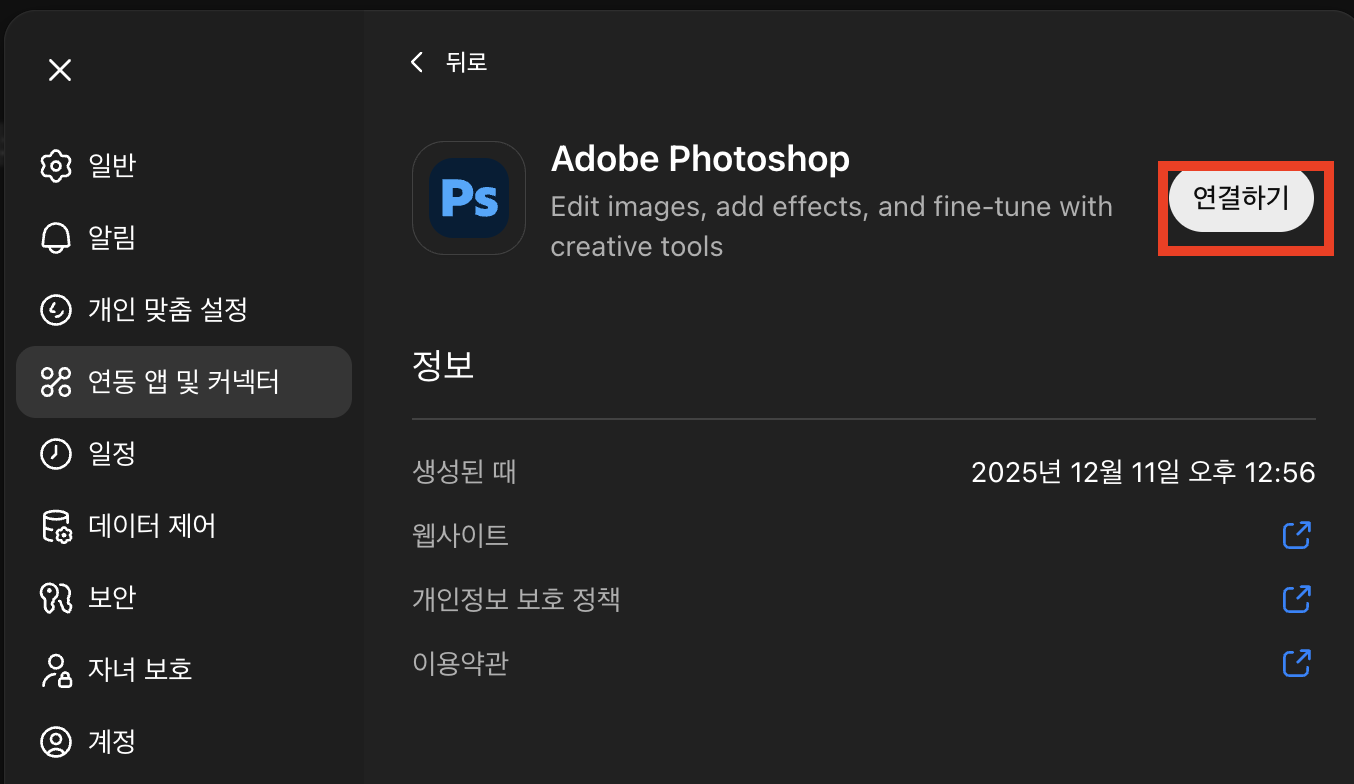Click the 개인정보 보호 정책 row label
Viewport: 1354px width, 784px height.
[516, 600]
